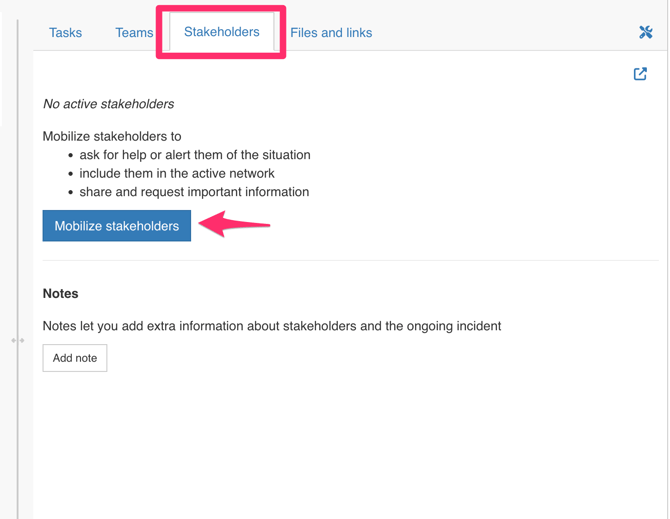This screenshot has width=670, height=519.
Task: Click the 'ask for help or alert' bullet
Action: (x=195, y=155)
